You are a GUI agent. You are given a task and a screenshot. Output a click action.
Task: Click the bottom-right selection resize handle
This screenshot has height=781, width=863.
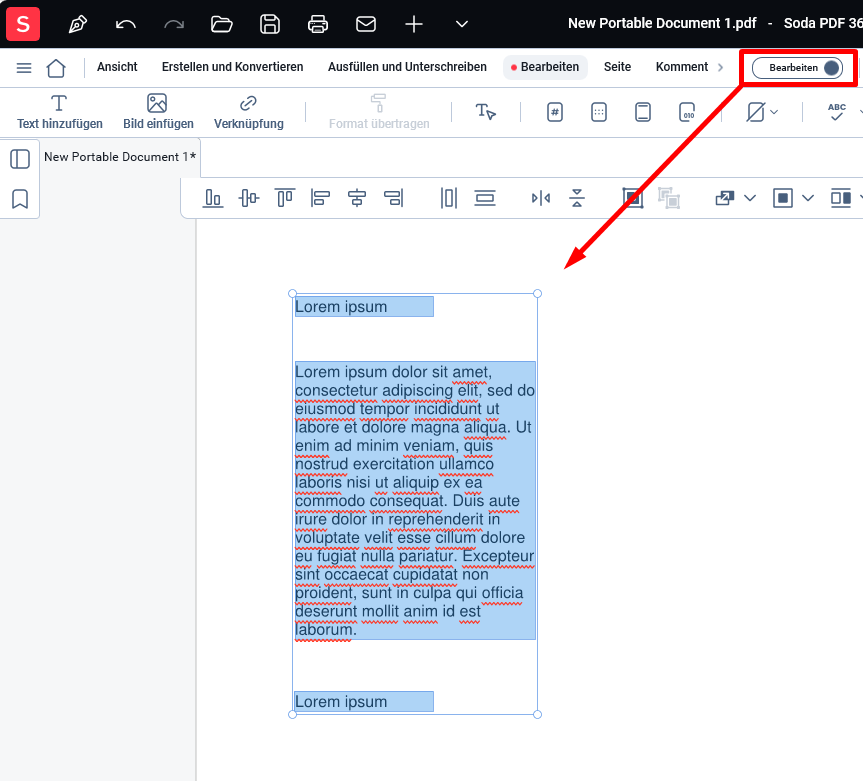[538, 714]
